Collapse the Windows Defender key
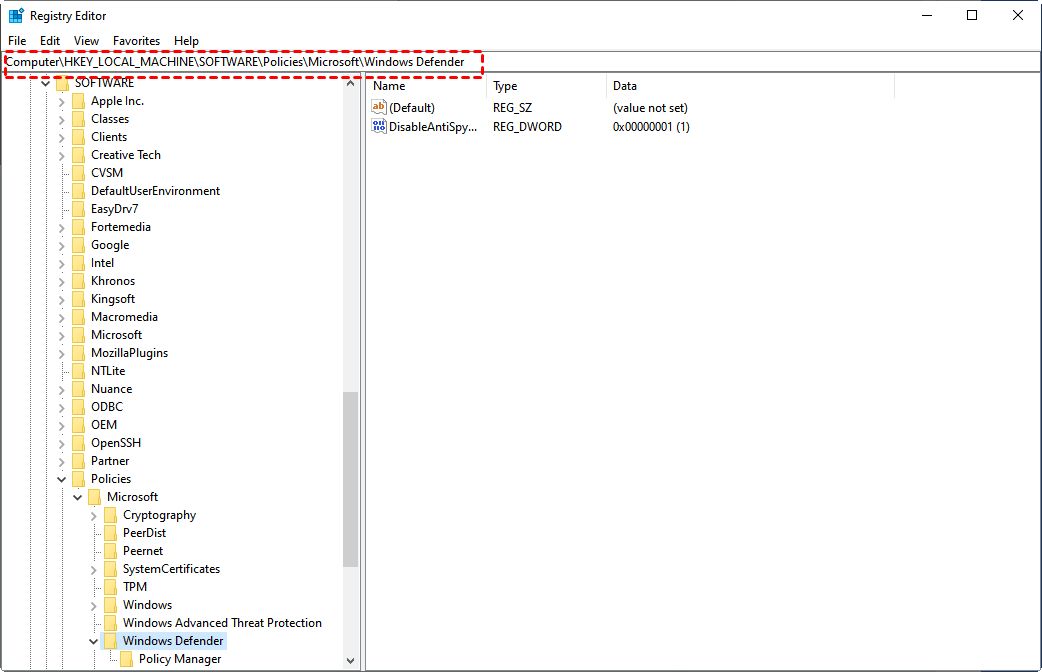The height and width of the screenshot is (672, 1042). [x=94, y=641]
